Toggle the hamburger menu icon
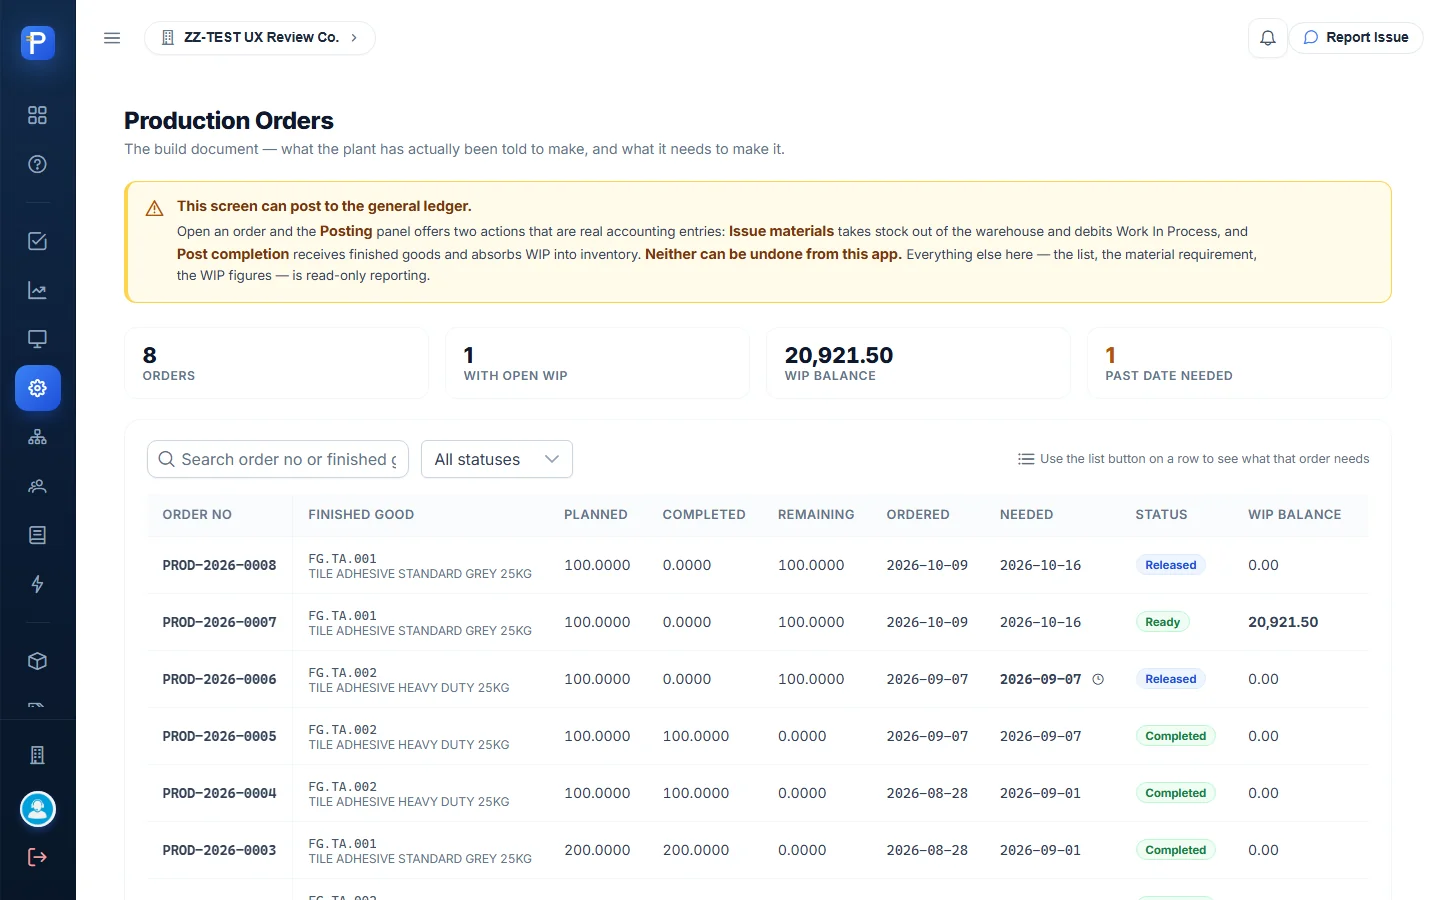Image resolution: width=1440 pixels, height=900 pixels. click(x=112, y=38)
